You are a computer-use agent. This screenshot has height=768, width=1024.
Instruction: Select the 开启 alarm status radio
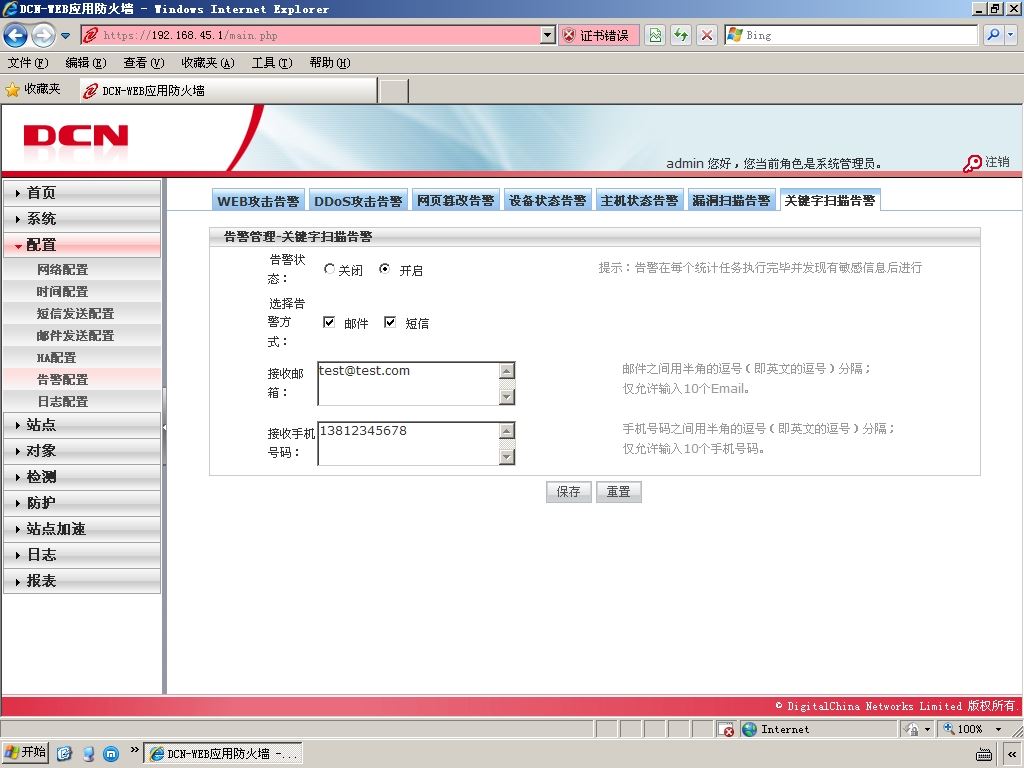(x=385, y=269)
